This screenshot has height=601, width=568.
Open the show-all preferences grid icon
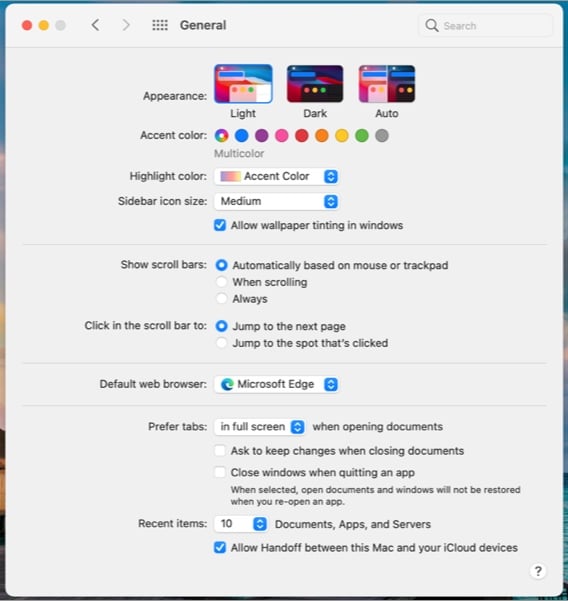click(x=160, y=25)
